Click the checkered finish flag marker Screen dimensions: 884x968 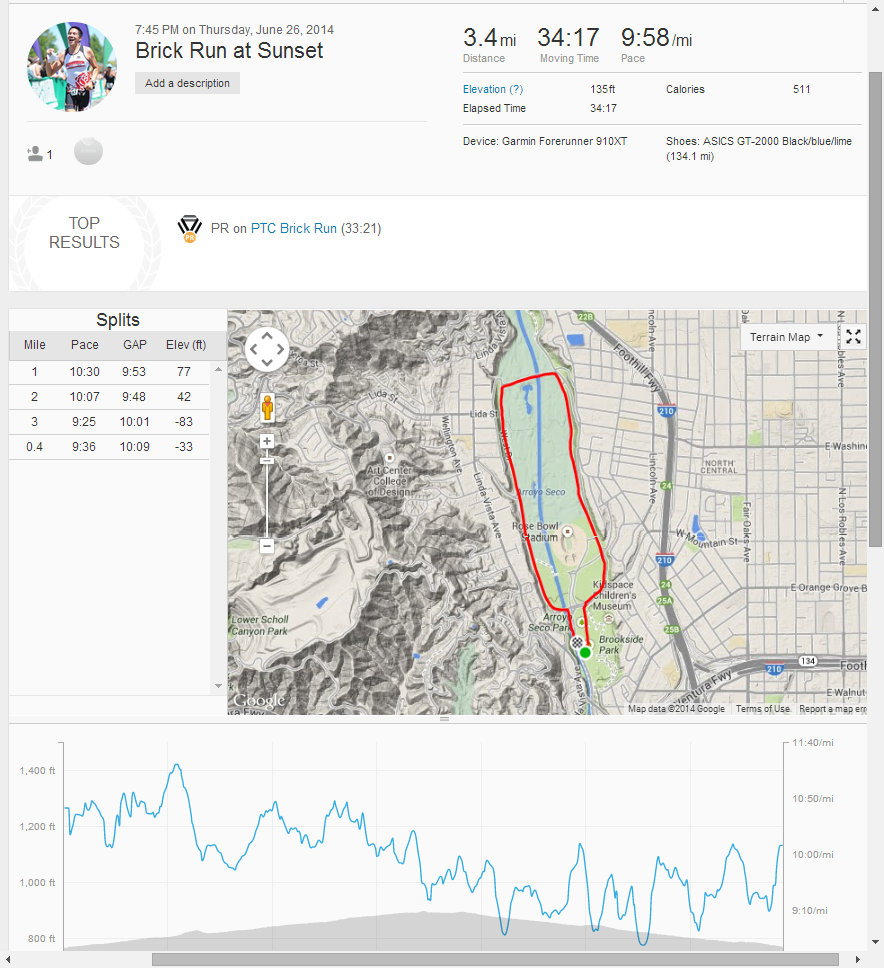(577, 641)
